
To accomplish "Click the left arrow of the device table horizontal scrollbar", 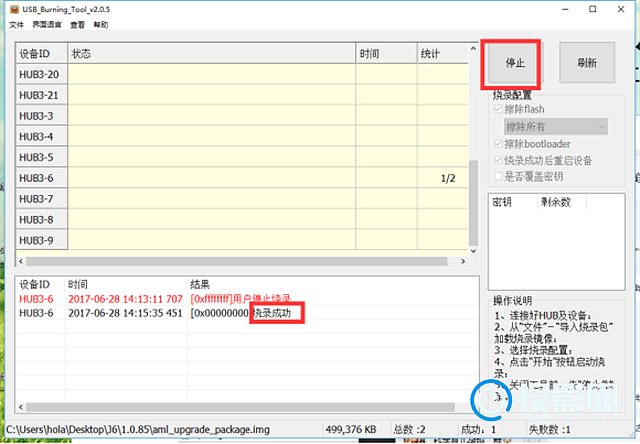I will pyautogui.click(x=23, y=262).
